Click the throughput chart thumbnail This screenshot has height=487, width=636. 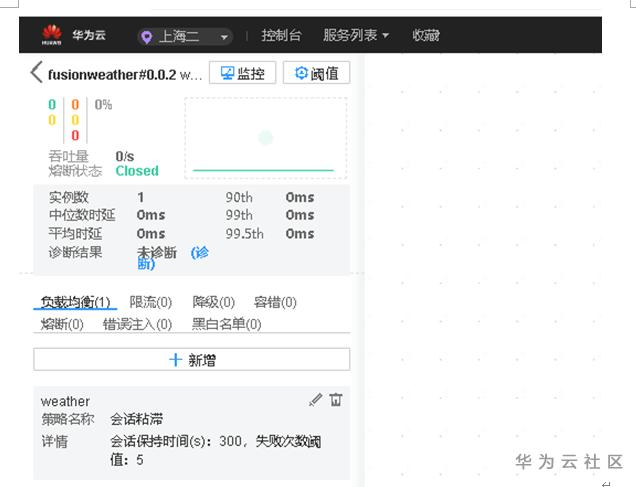pos(266,138)
